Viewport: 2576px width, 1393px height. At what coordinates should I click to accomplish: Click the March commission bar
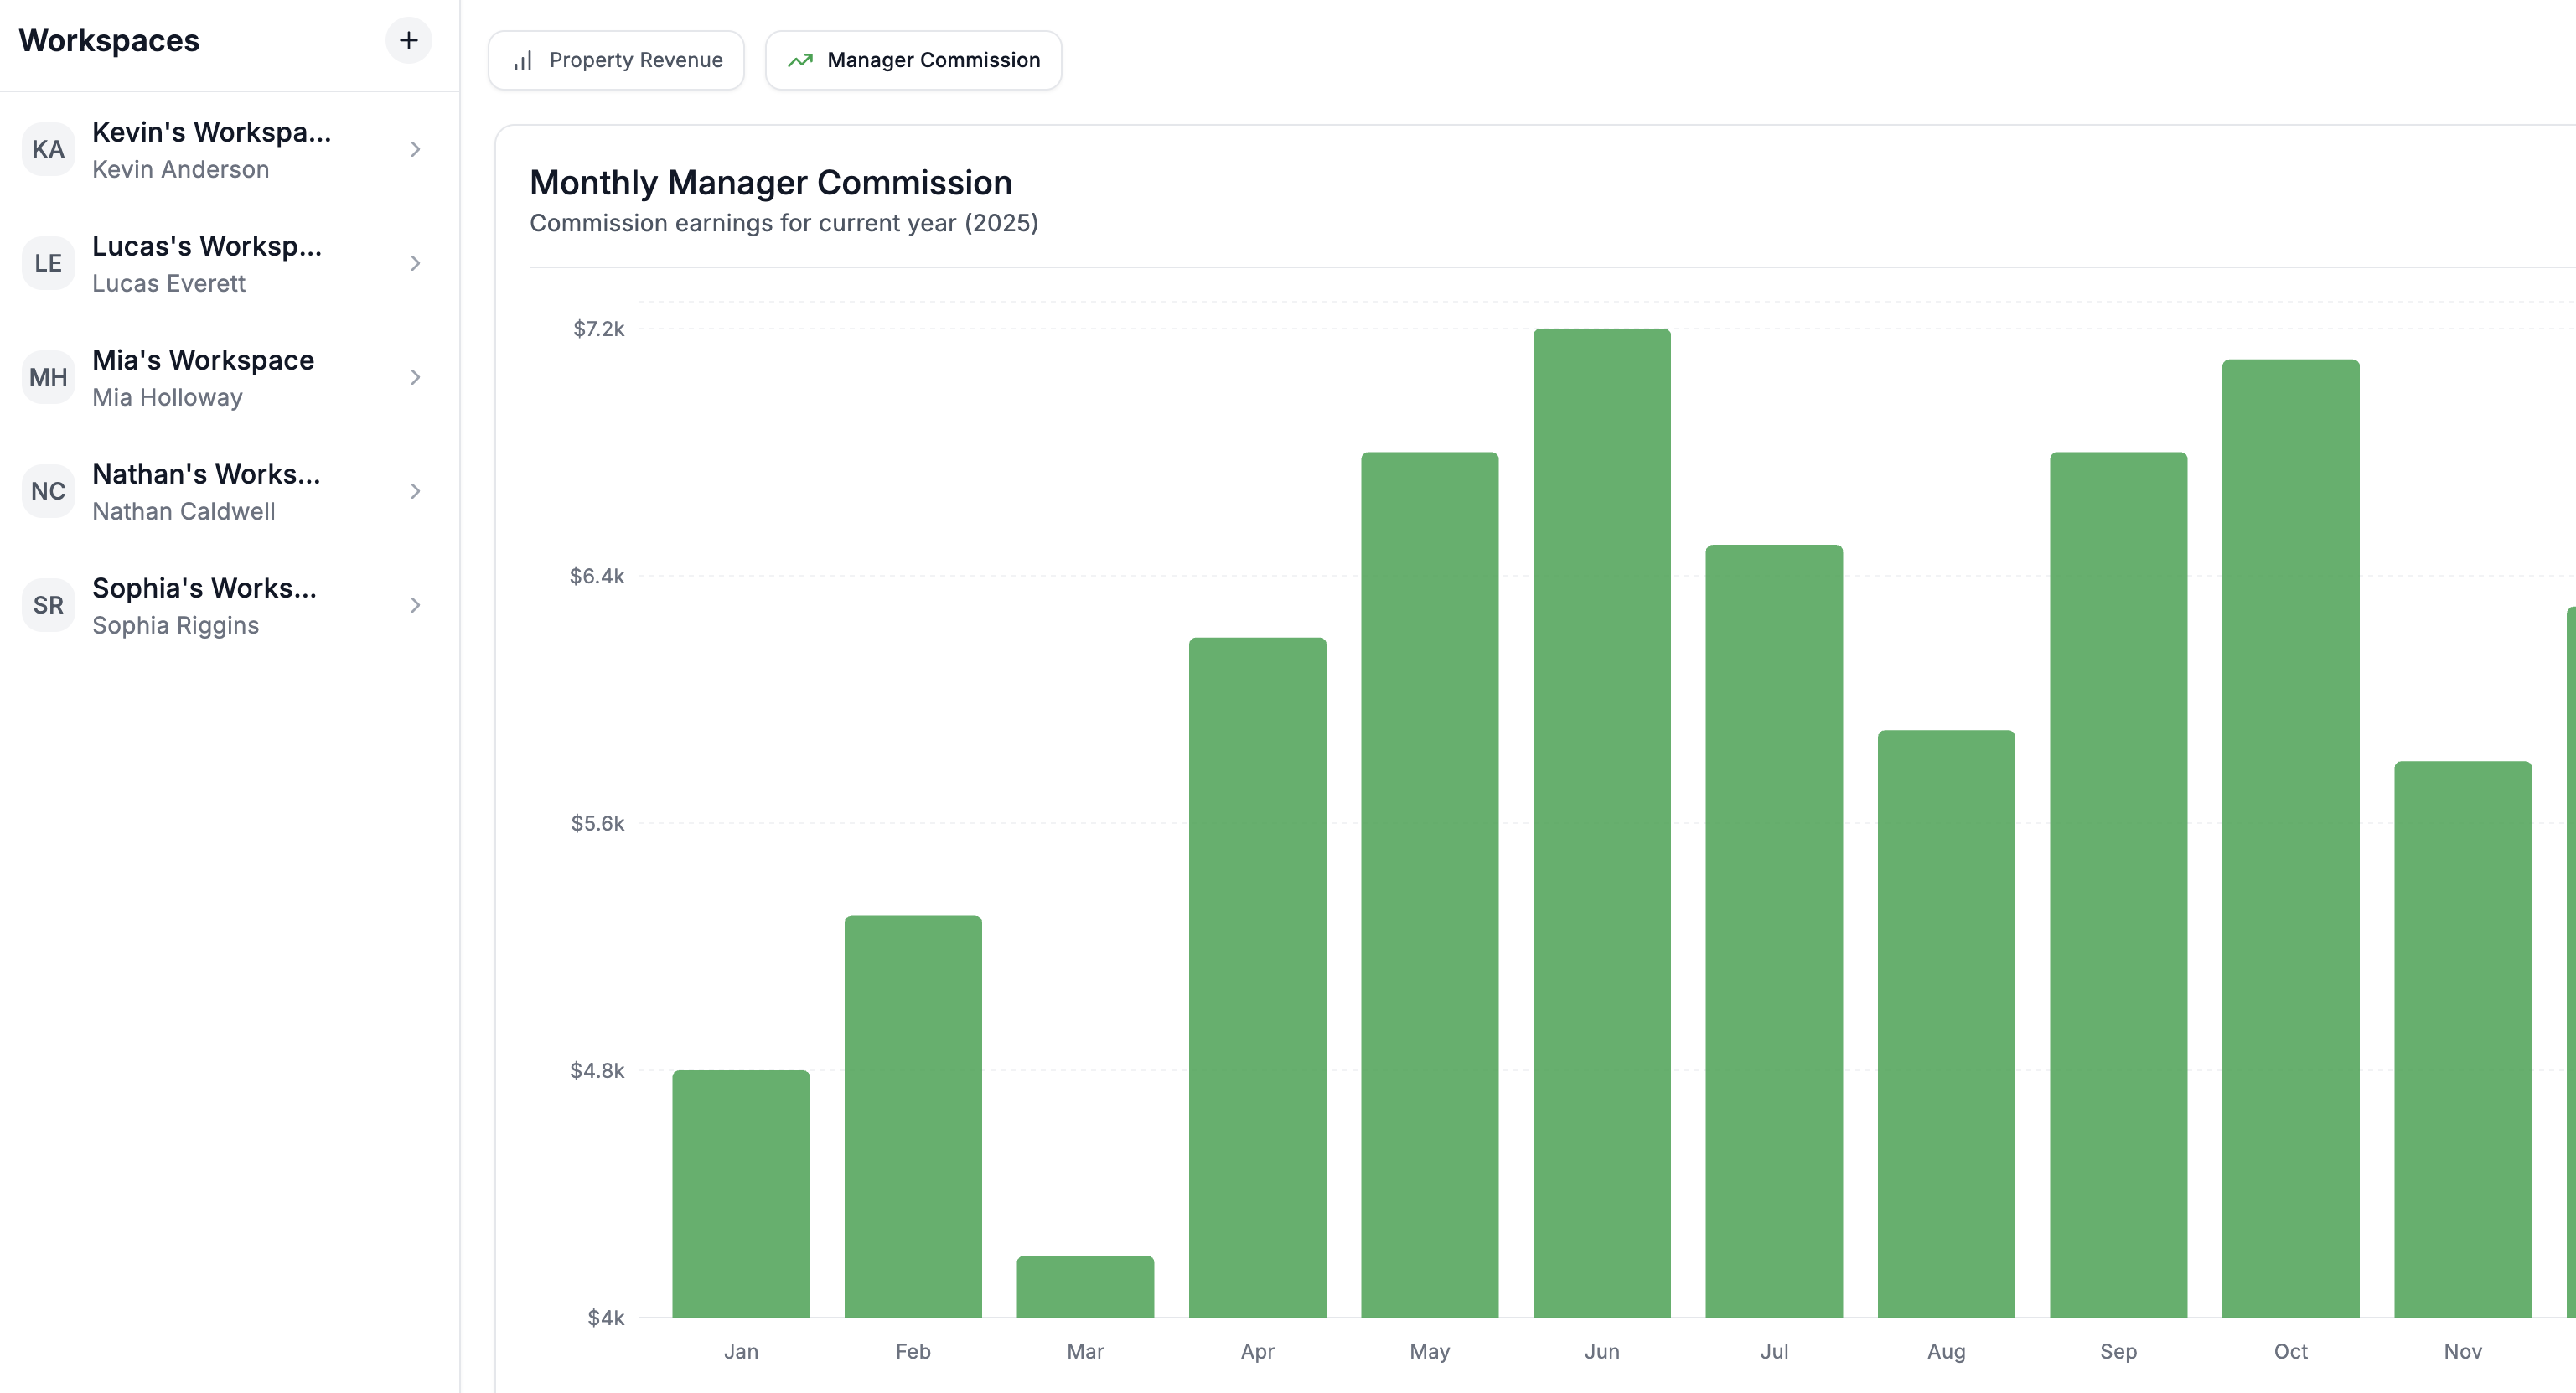(x=1085, y=1287)
